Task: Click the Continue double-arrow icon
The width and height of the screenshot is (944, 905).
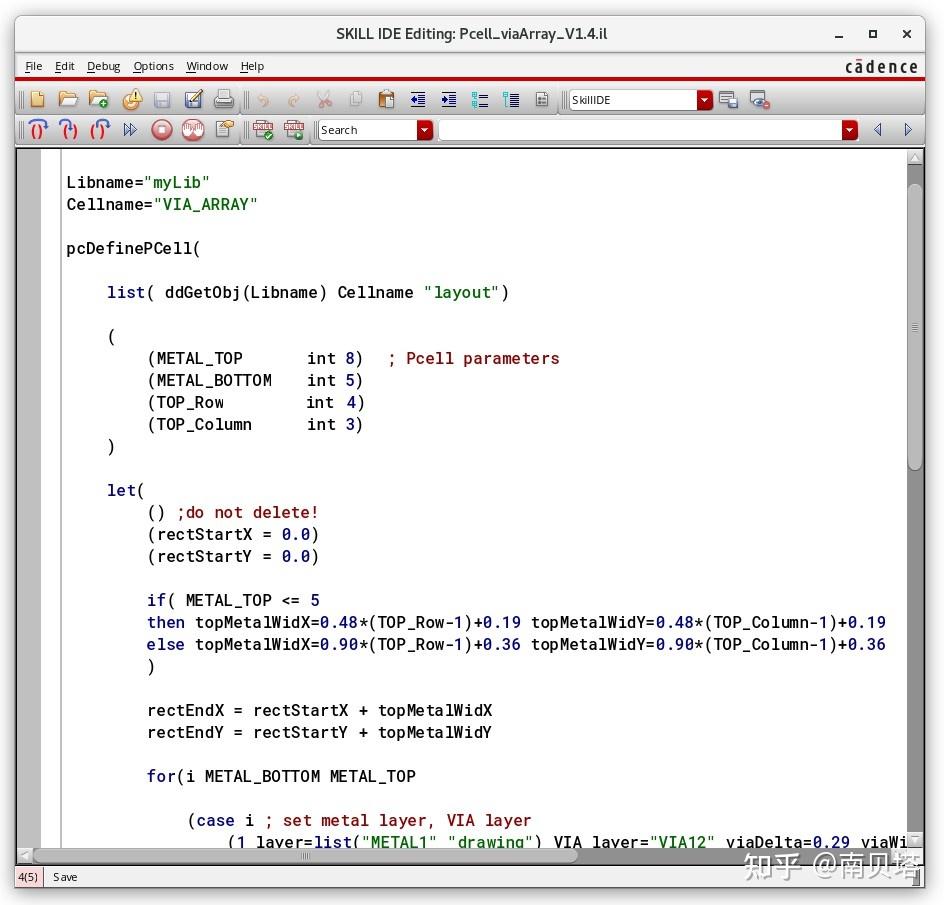Action: click(x=130, y=130)
